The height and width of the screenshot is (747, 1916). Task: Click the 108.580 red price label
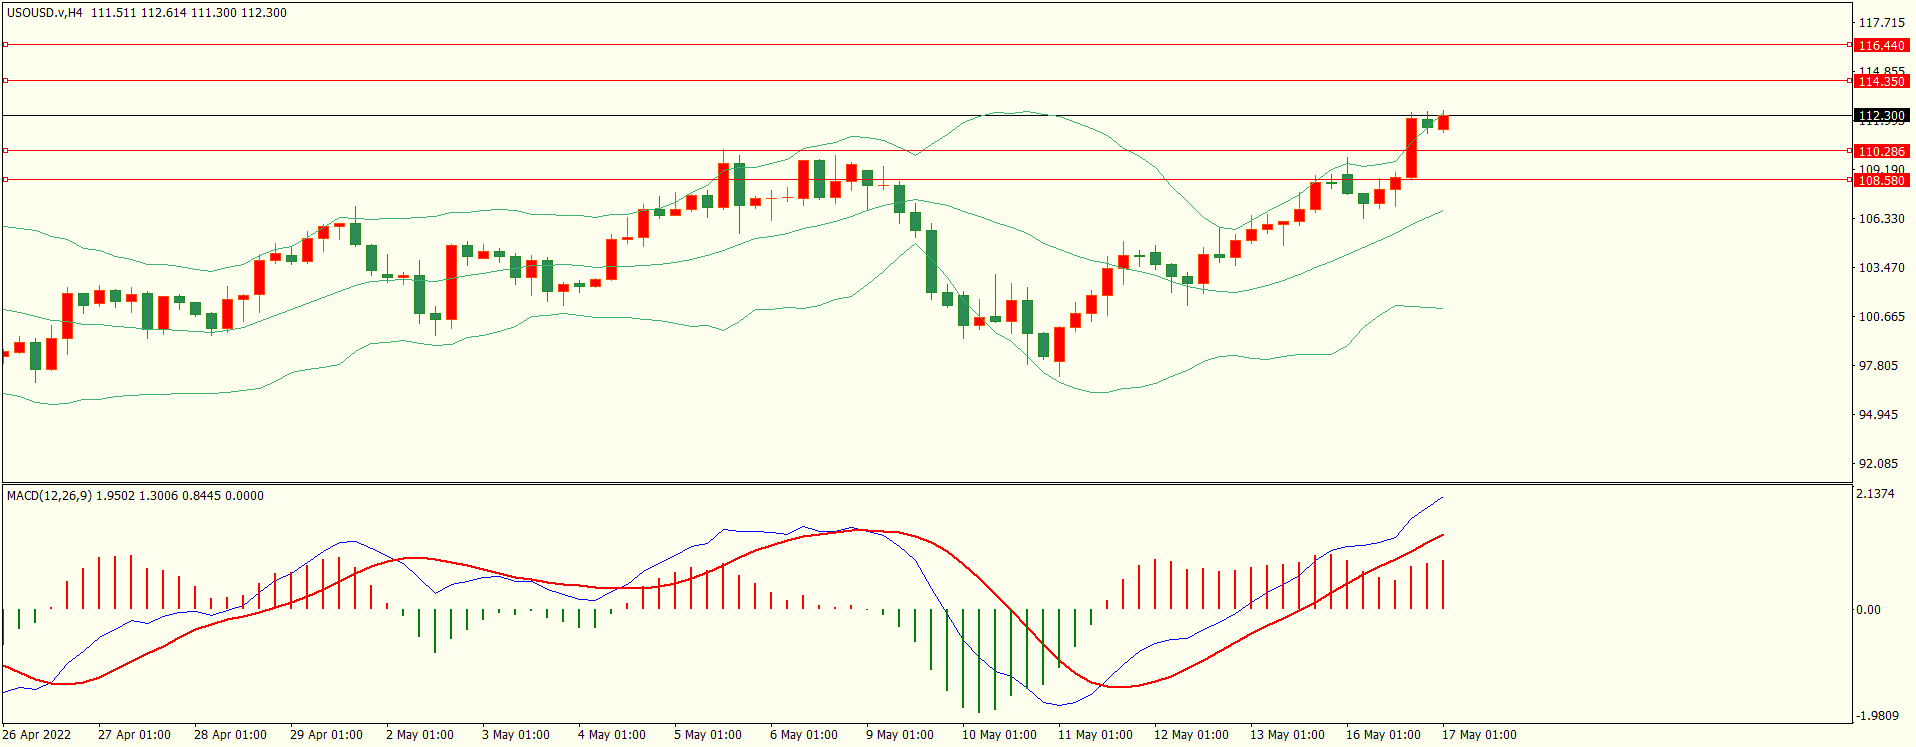pyautogui.click(x=1881, y=180)
